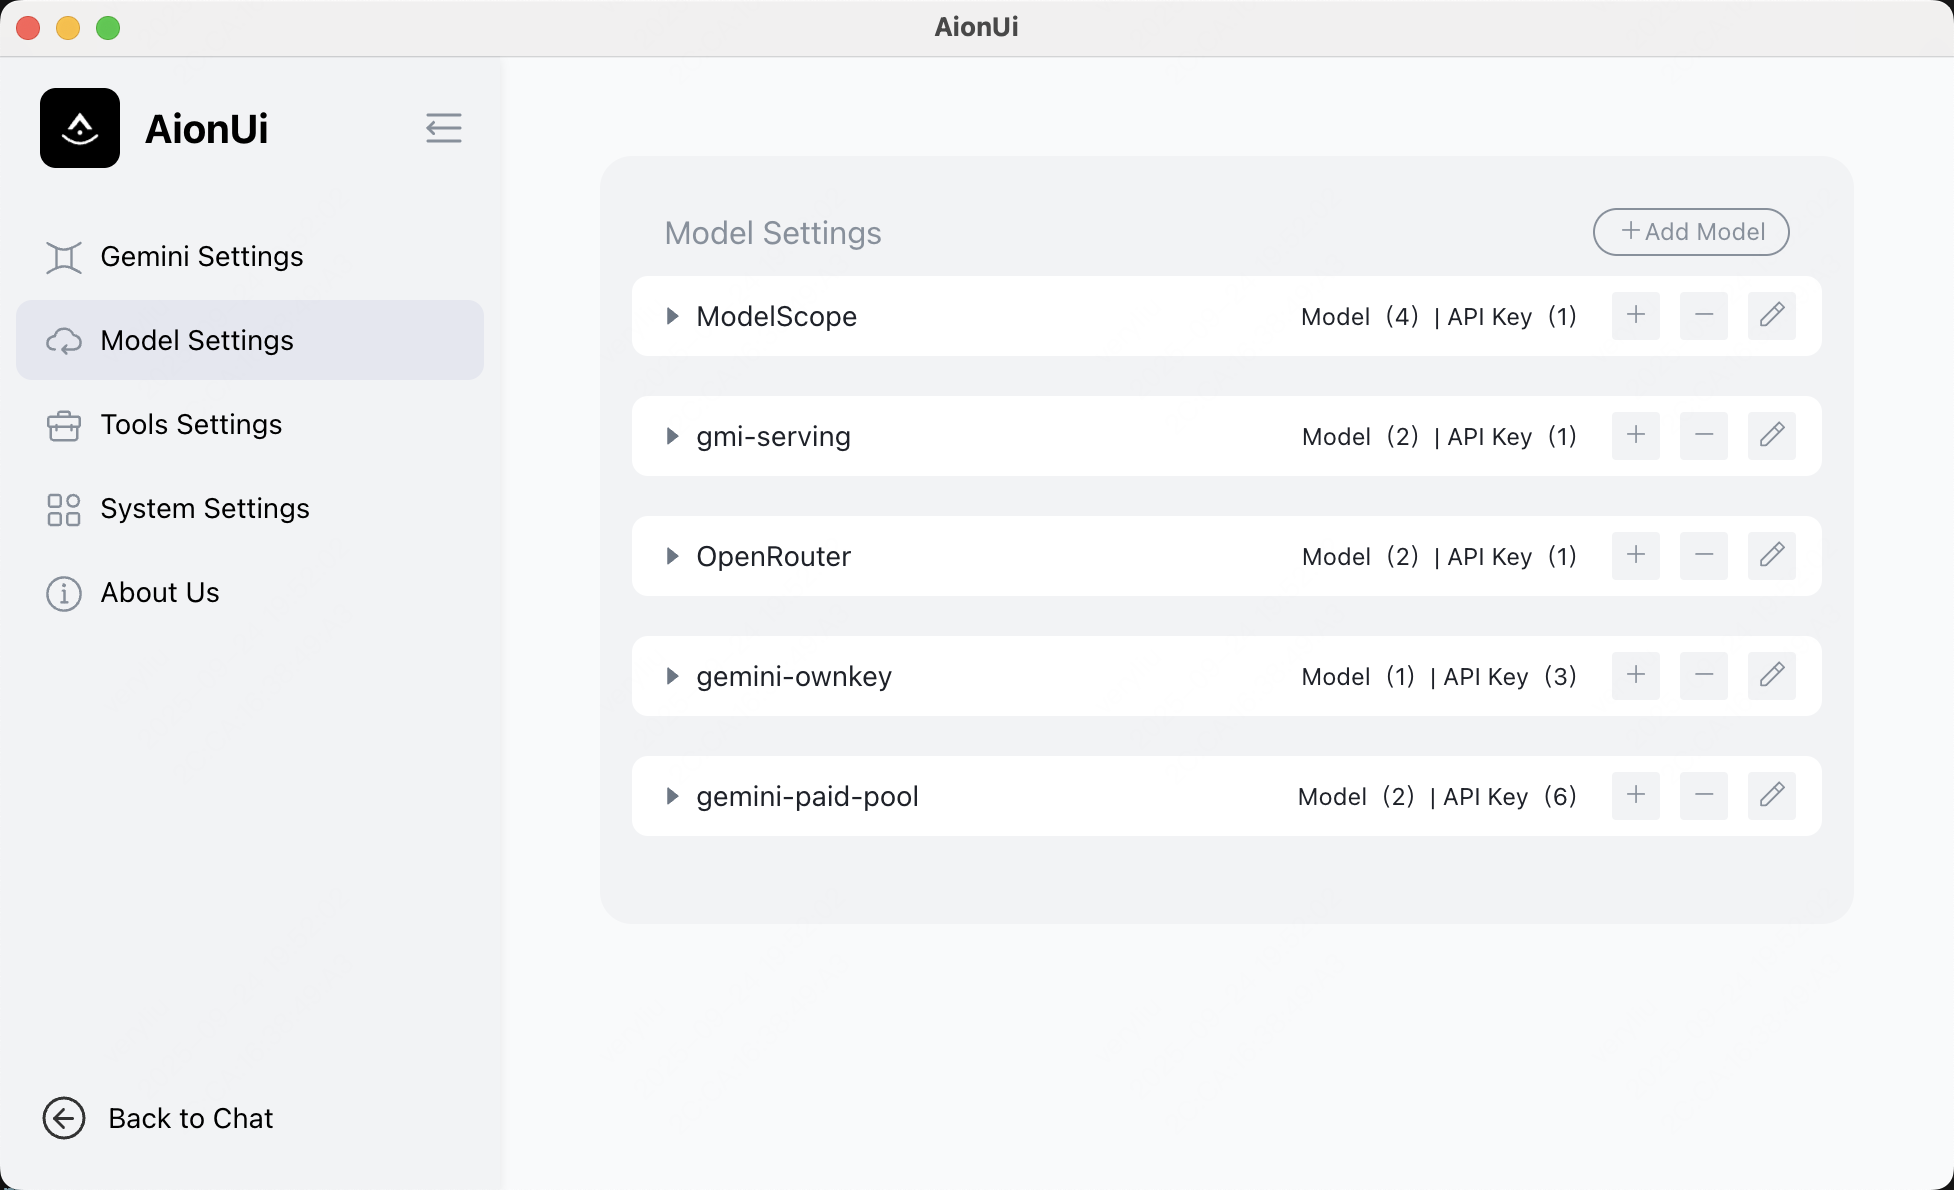This screenshot has width=1954, height=1190.
Task: Edit gmi-serving with the pencil icon
Action: pos(1772,436)
